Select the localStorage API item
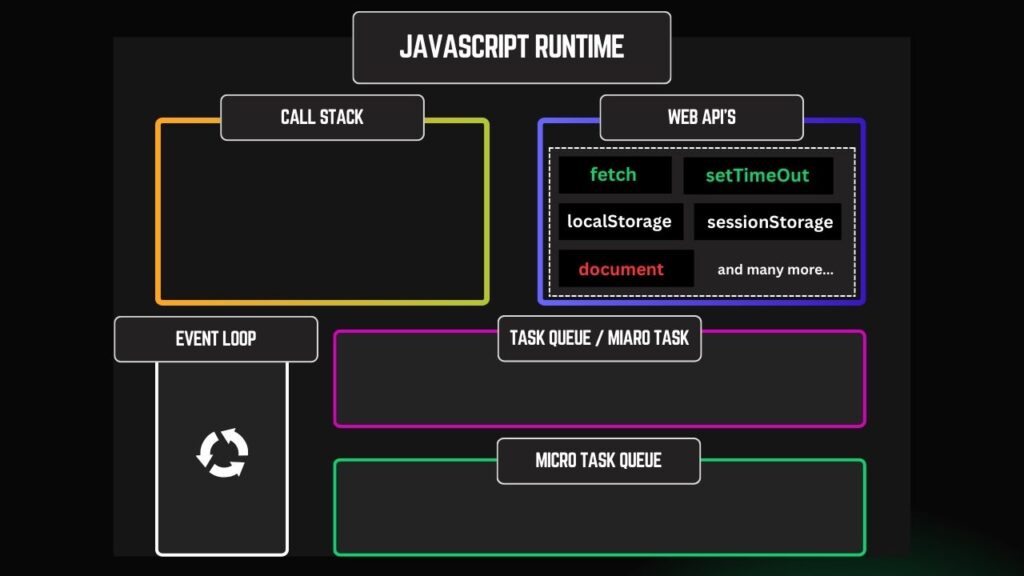Viewport: 1024px width, 576px height. pyautogui.click(x=619, y=221)
